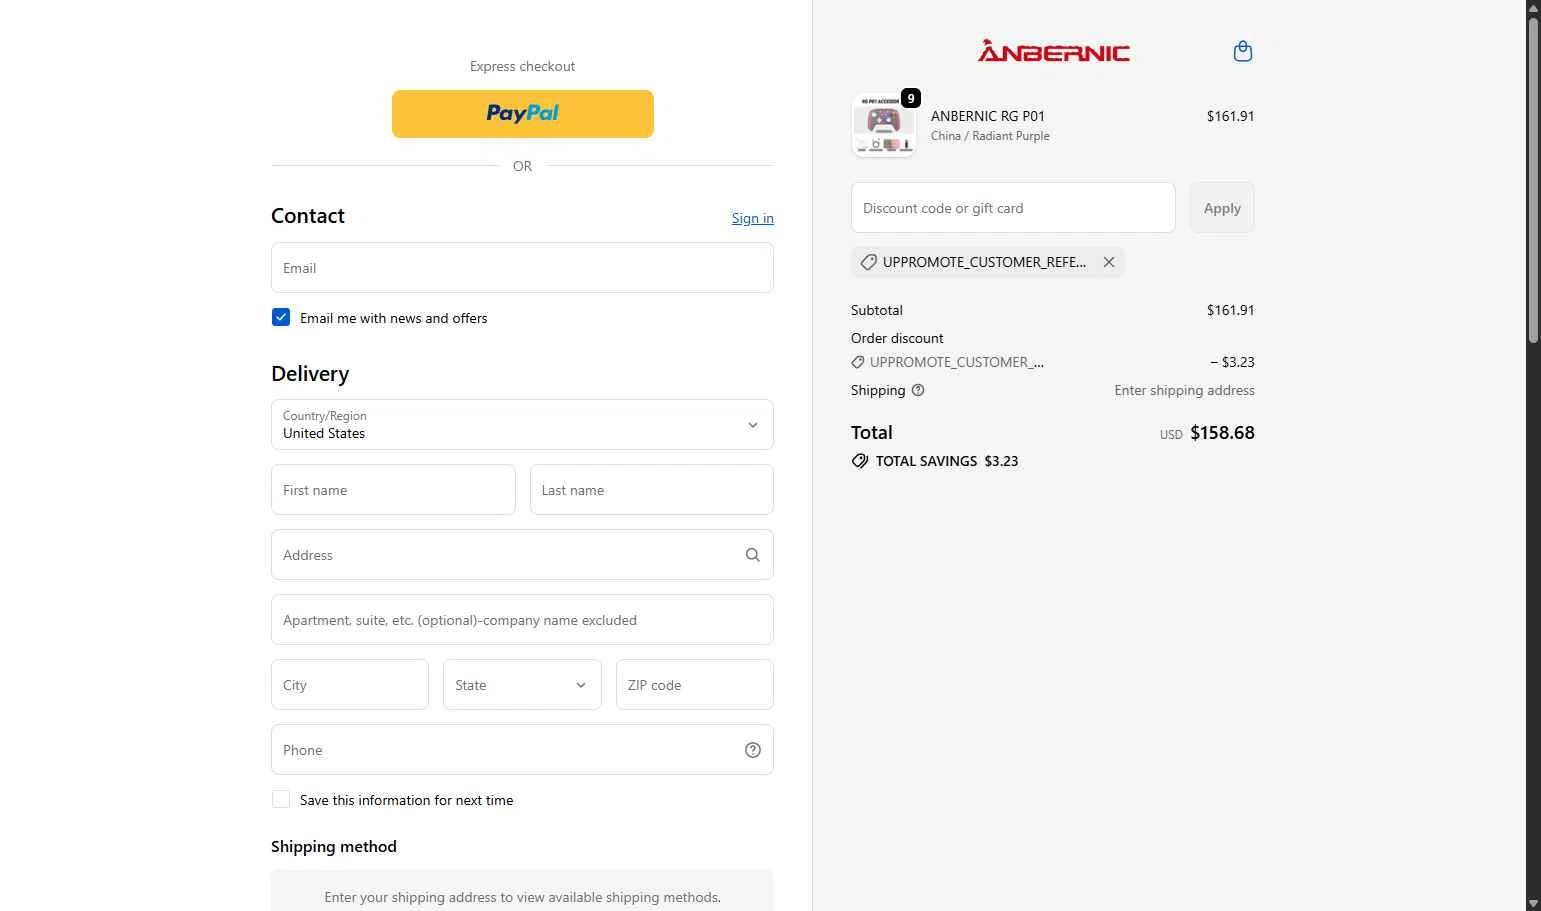Click the Sign in link

pos(752,218)
